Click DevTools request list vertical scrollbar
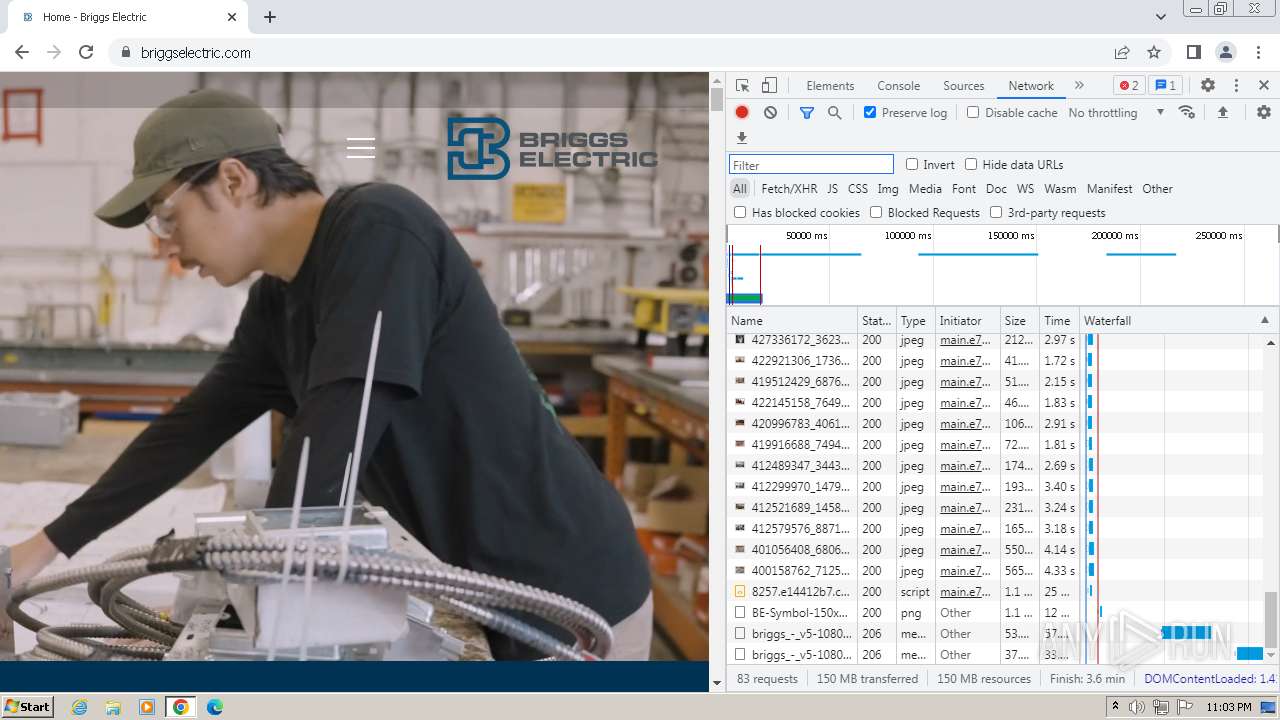The width and height of the screenshot is (1280, 720). [1271, 618]
